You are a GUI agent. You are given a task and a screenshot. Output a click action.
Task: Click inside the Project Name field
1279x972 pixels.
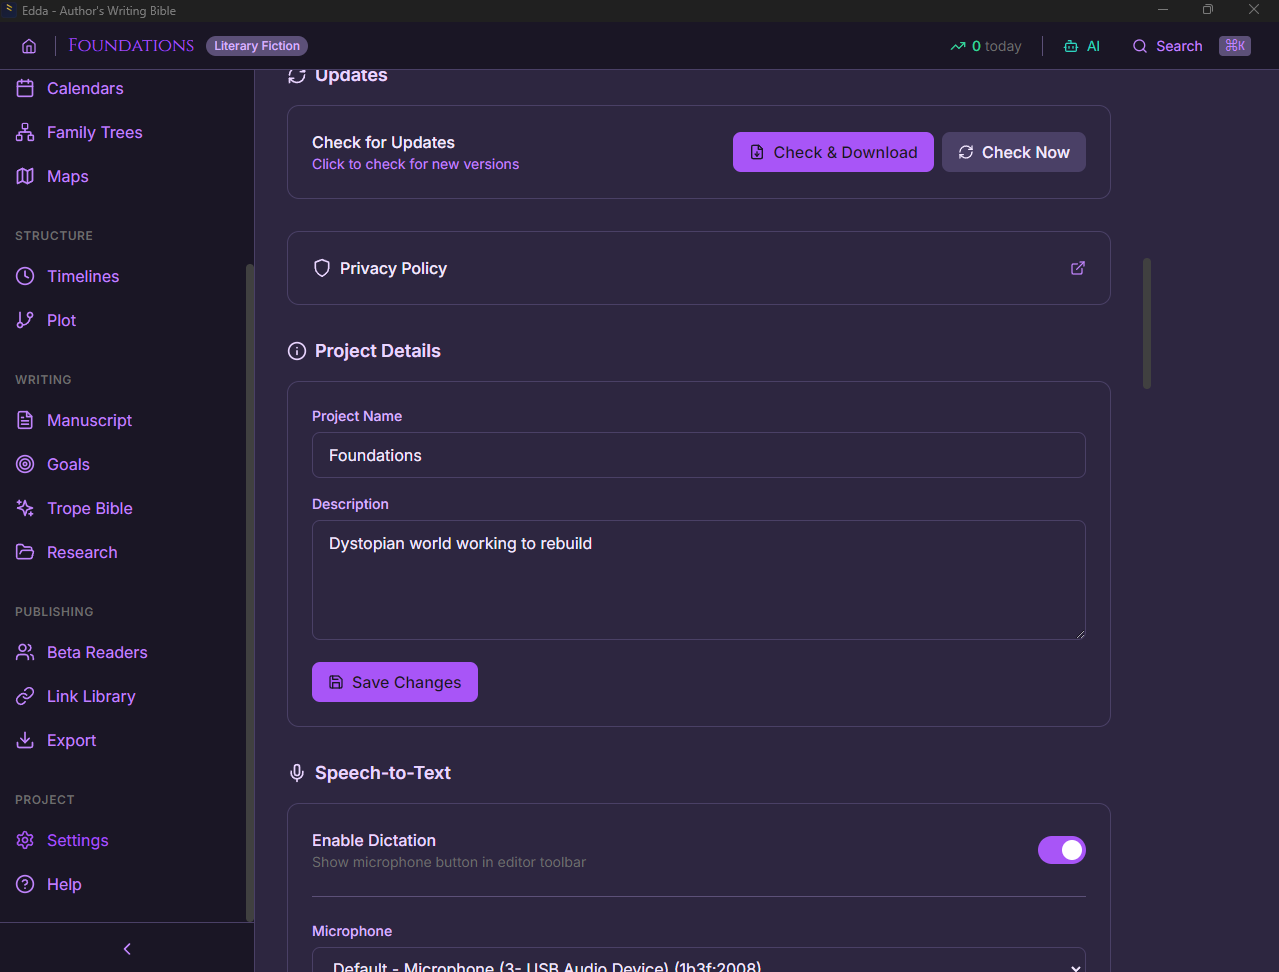click(x=697, y=455)
